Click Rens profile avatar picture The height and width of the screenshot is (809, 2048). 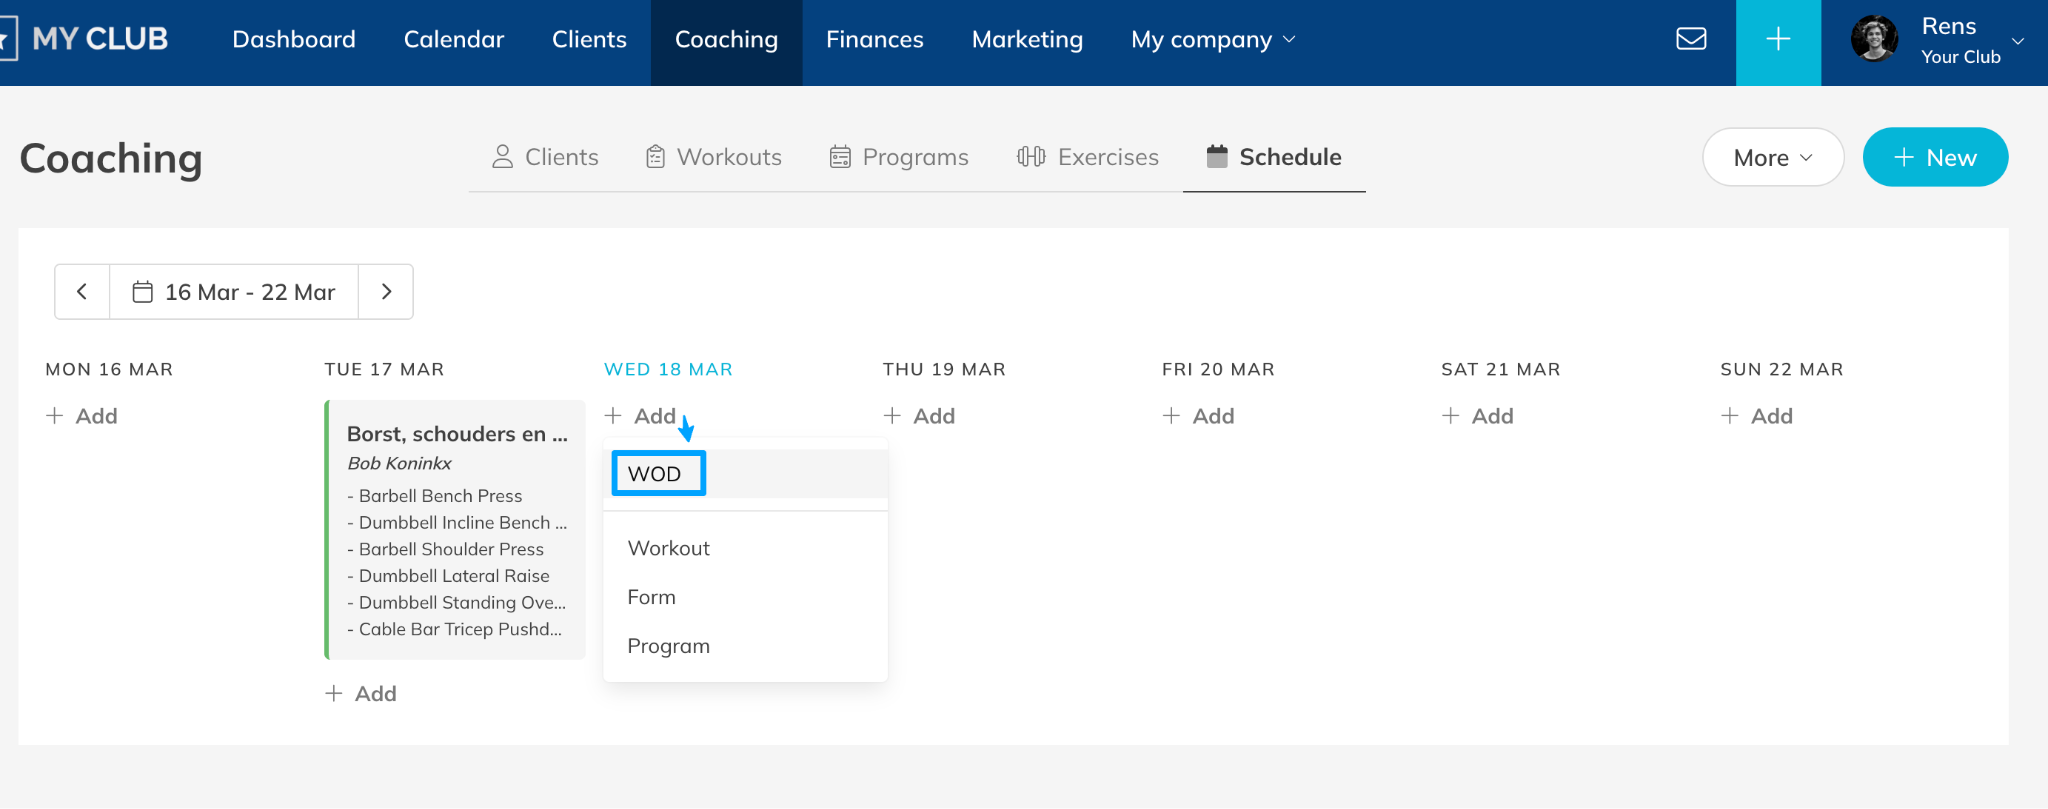pyautogui.click(x=1874, y=40)
